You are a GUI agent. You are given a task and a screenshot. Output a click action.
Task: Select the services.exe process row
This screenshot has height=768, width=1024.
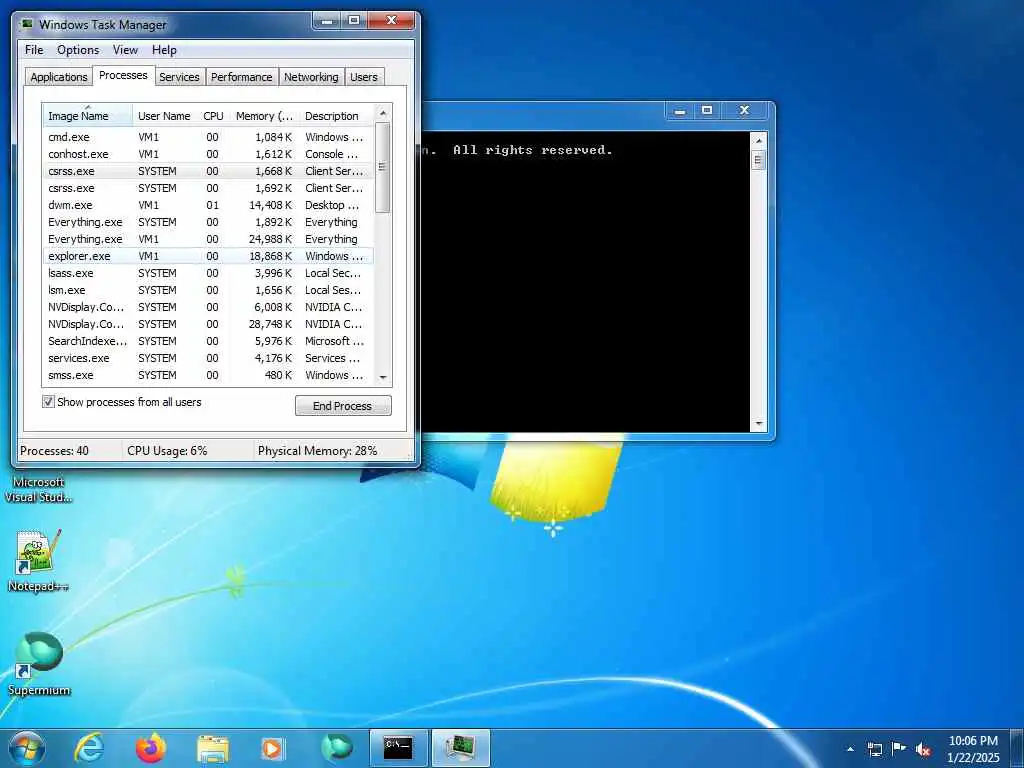tap(208, 358)
